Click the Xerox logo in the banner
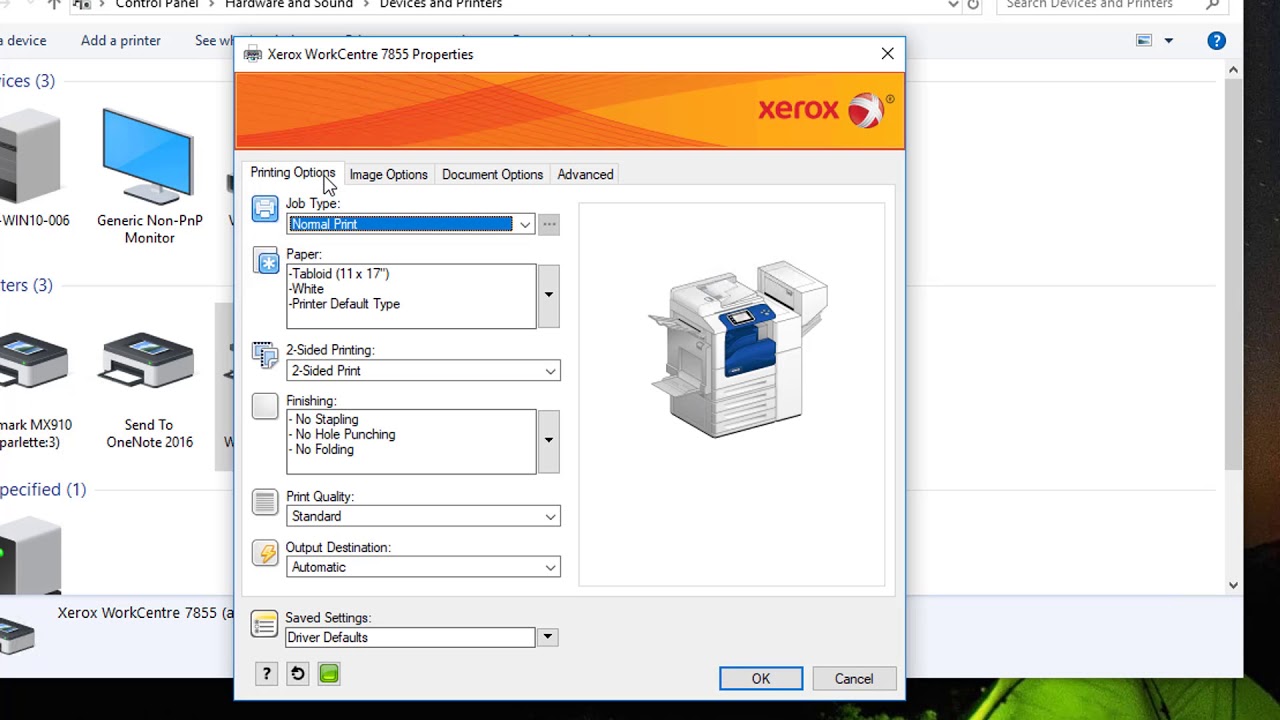Screen dimensions: 1280x720 [x=826, y=109]
